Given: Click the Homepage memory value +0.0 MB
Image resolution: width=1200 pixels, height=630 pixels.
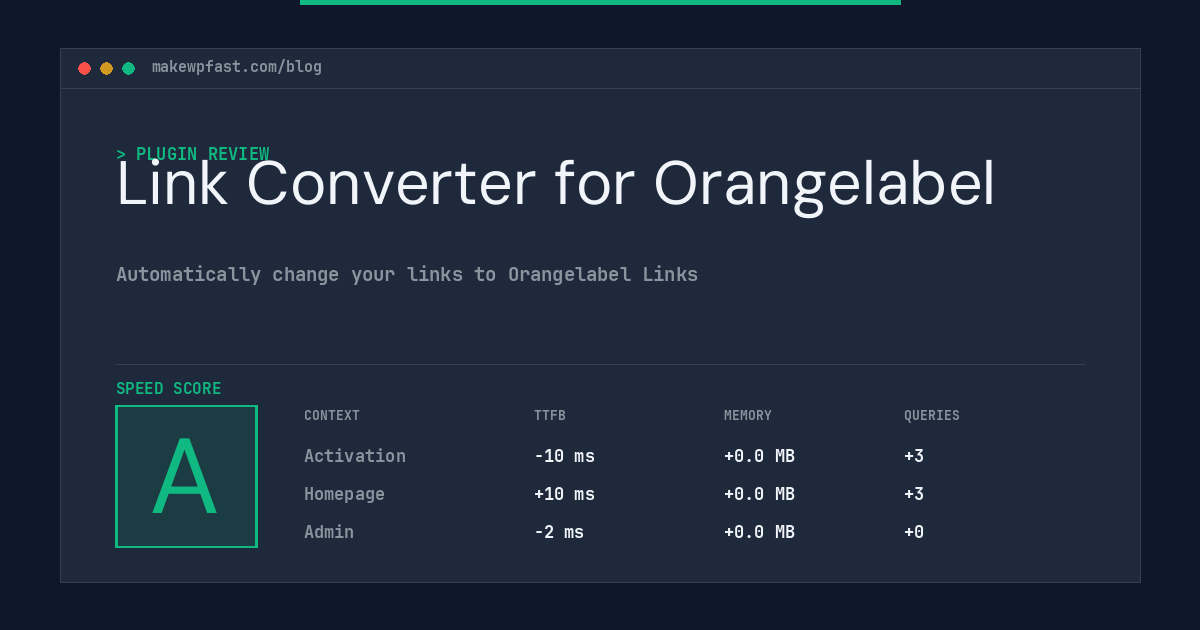Looking at the screenshot, I should [x=759, y=494].
